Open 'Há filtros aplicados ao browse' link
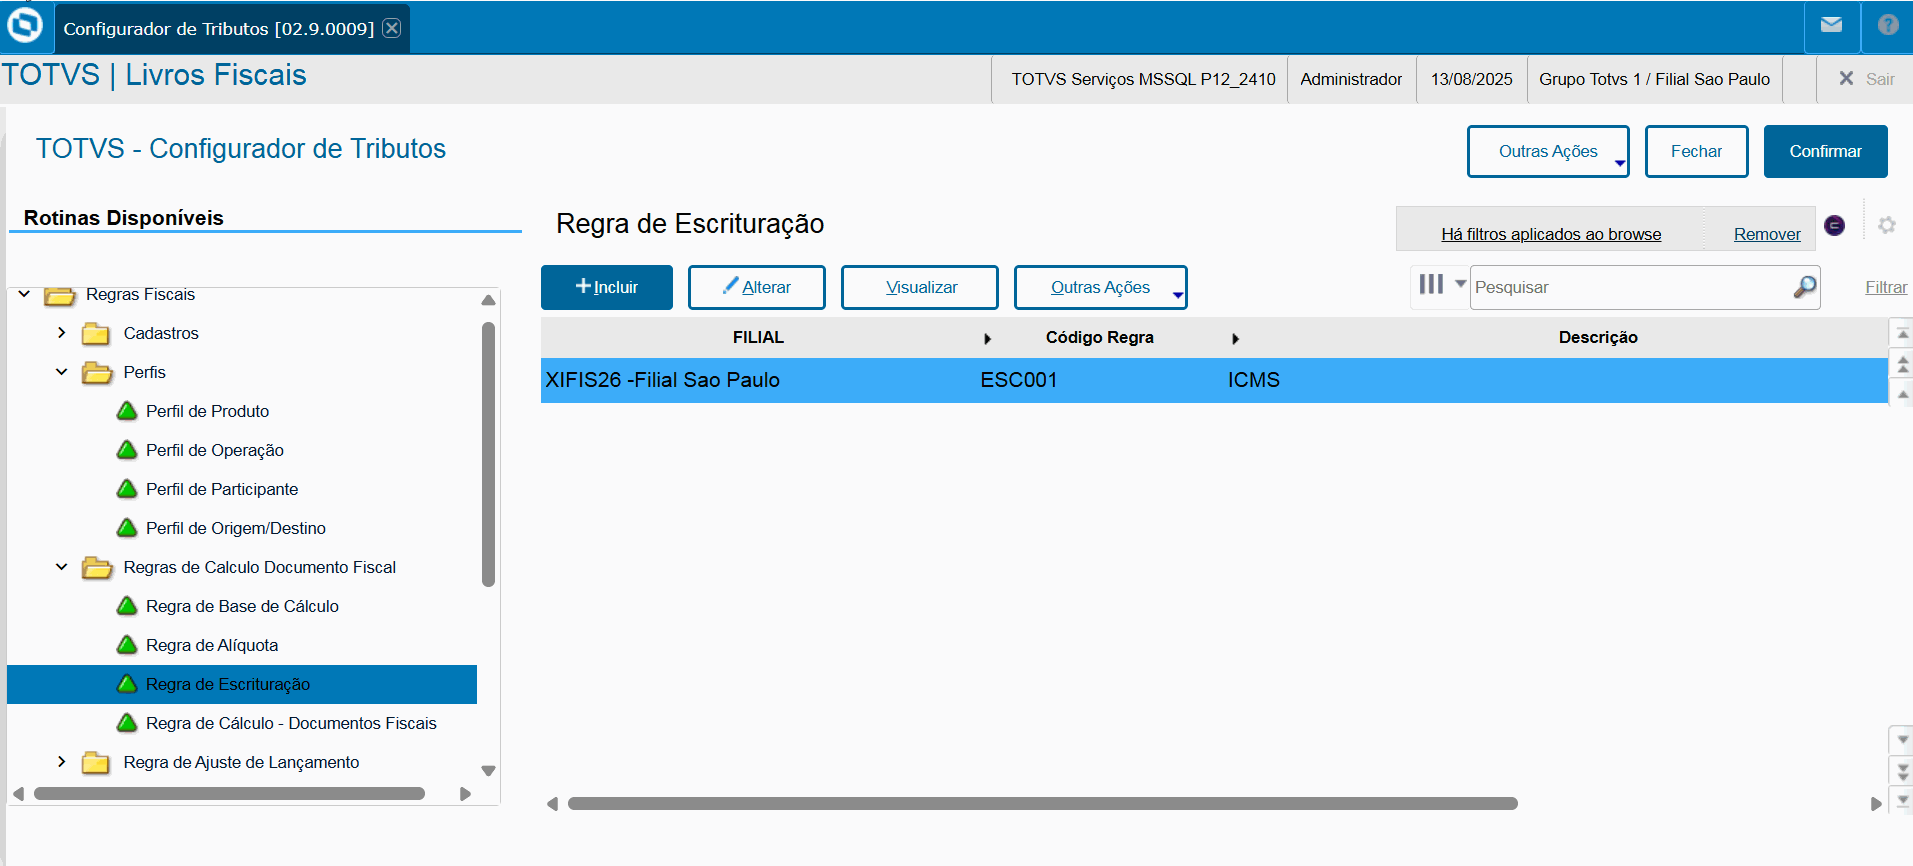Viewport: 1913px width, 866px height. [x=1551, y=234]
